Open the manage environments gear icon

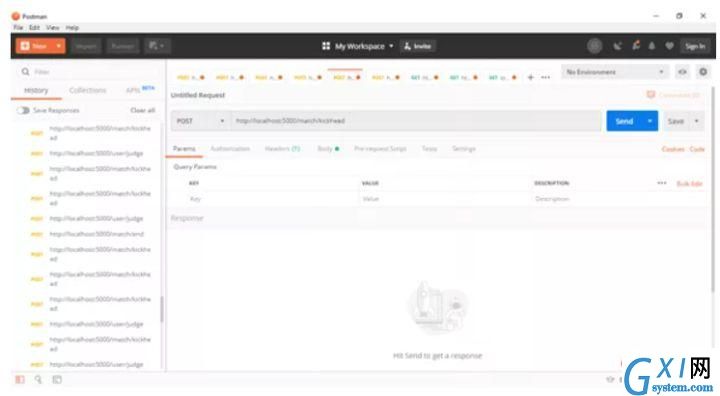click(703, 72)
